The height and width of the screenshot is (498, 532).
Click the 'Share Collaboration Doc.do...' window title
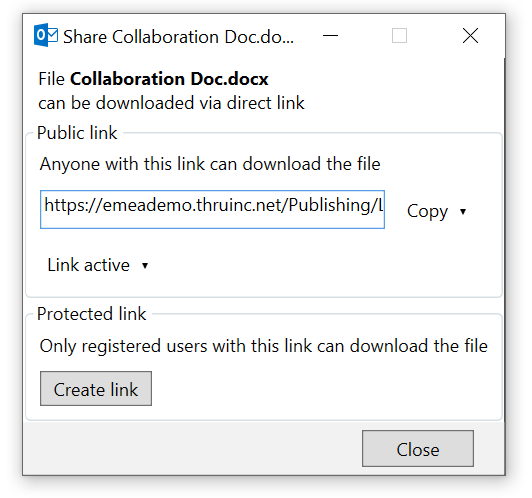pos(178,37)
